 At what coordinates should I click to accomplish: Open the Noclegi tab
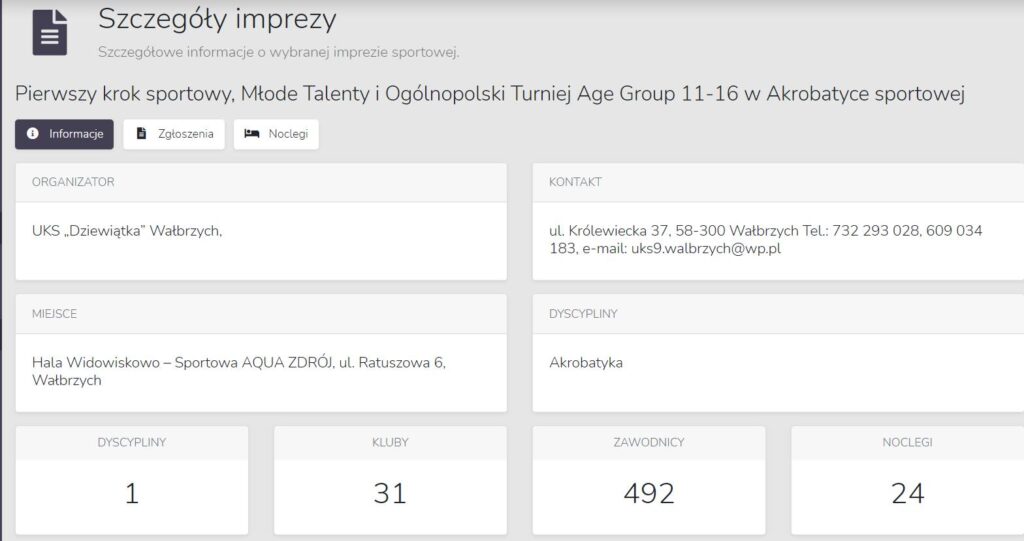click(276, 134)
